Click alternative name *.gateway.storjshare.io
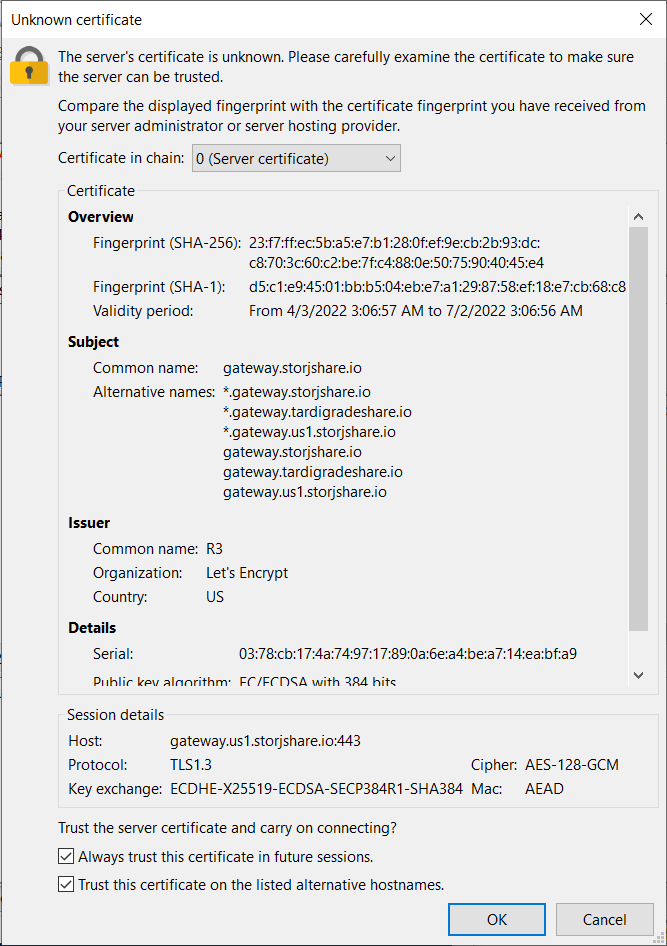This screenshot has width=667, height=946. [297, 392]
